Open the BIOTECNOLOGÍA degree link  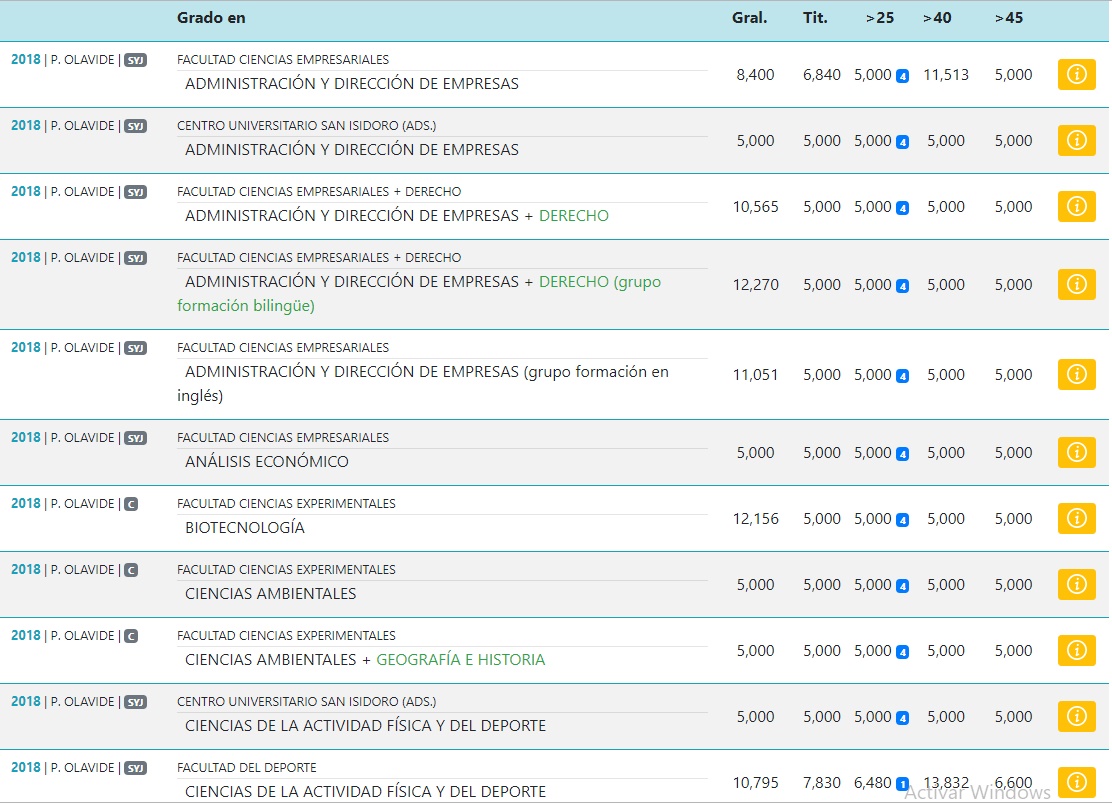(x=245, y=528)
